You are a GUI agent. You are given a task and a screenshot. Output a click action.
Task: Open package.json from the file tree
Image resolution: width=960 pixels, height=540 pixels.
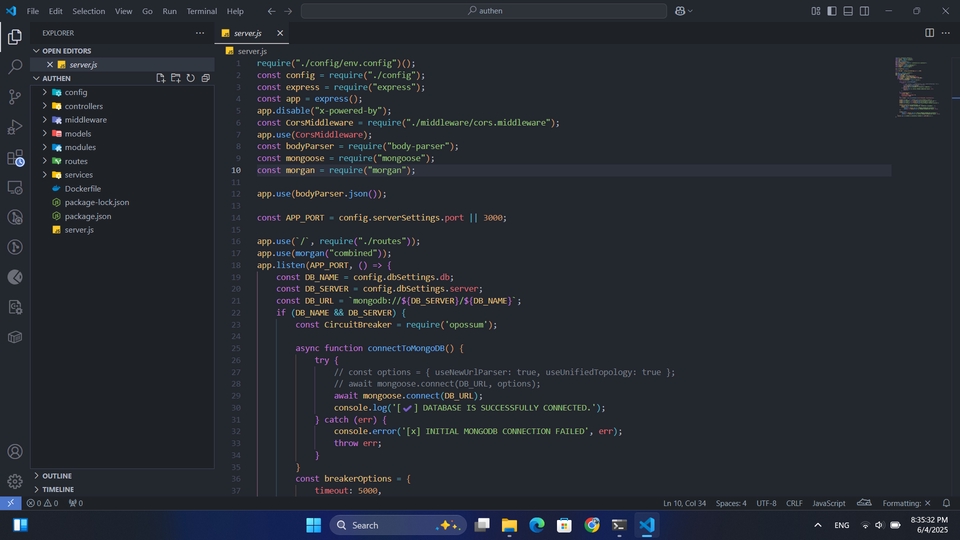tap(88, 216)
